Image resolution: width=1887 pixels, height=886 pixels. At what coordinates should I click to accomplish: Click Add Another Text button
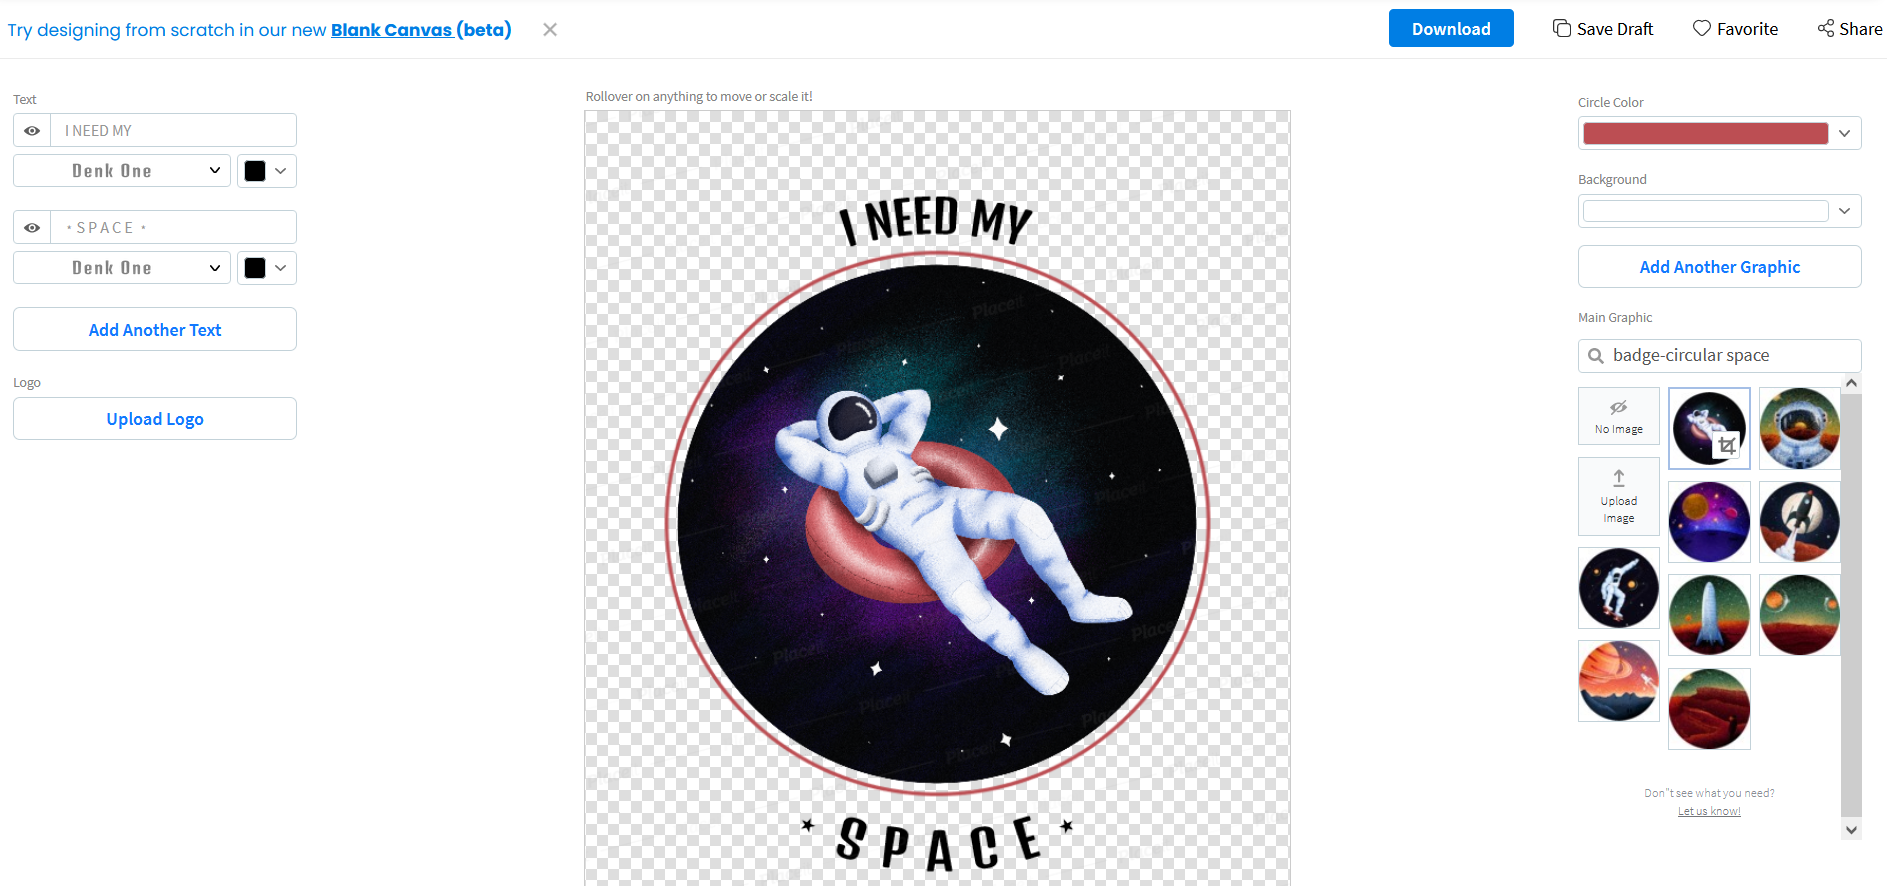(155, 330)
